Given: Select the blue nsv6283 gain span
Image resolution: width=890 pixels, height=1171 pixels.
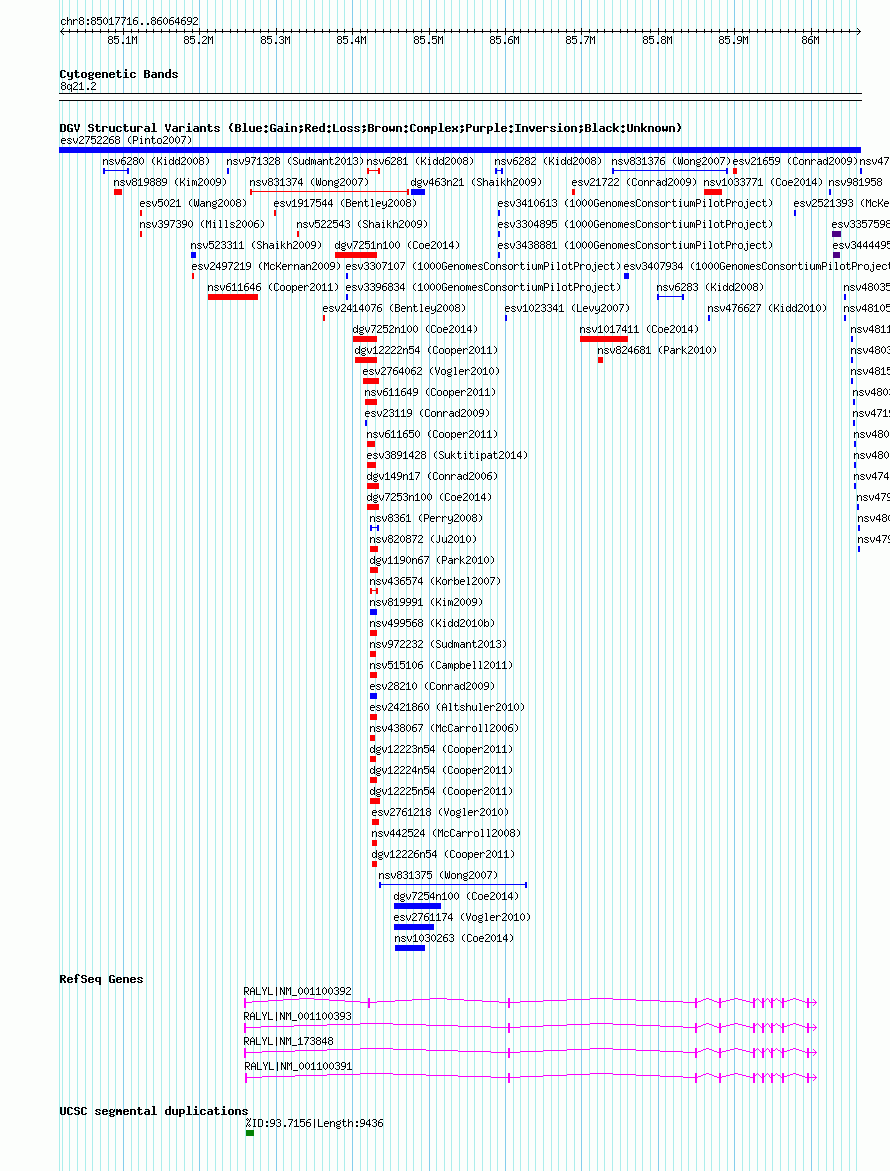Looking at the screenshot, I should coord(670,297).
